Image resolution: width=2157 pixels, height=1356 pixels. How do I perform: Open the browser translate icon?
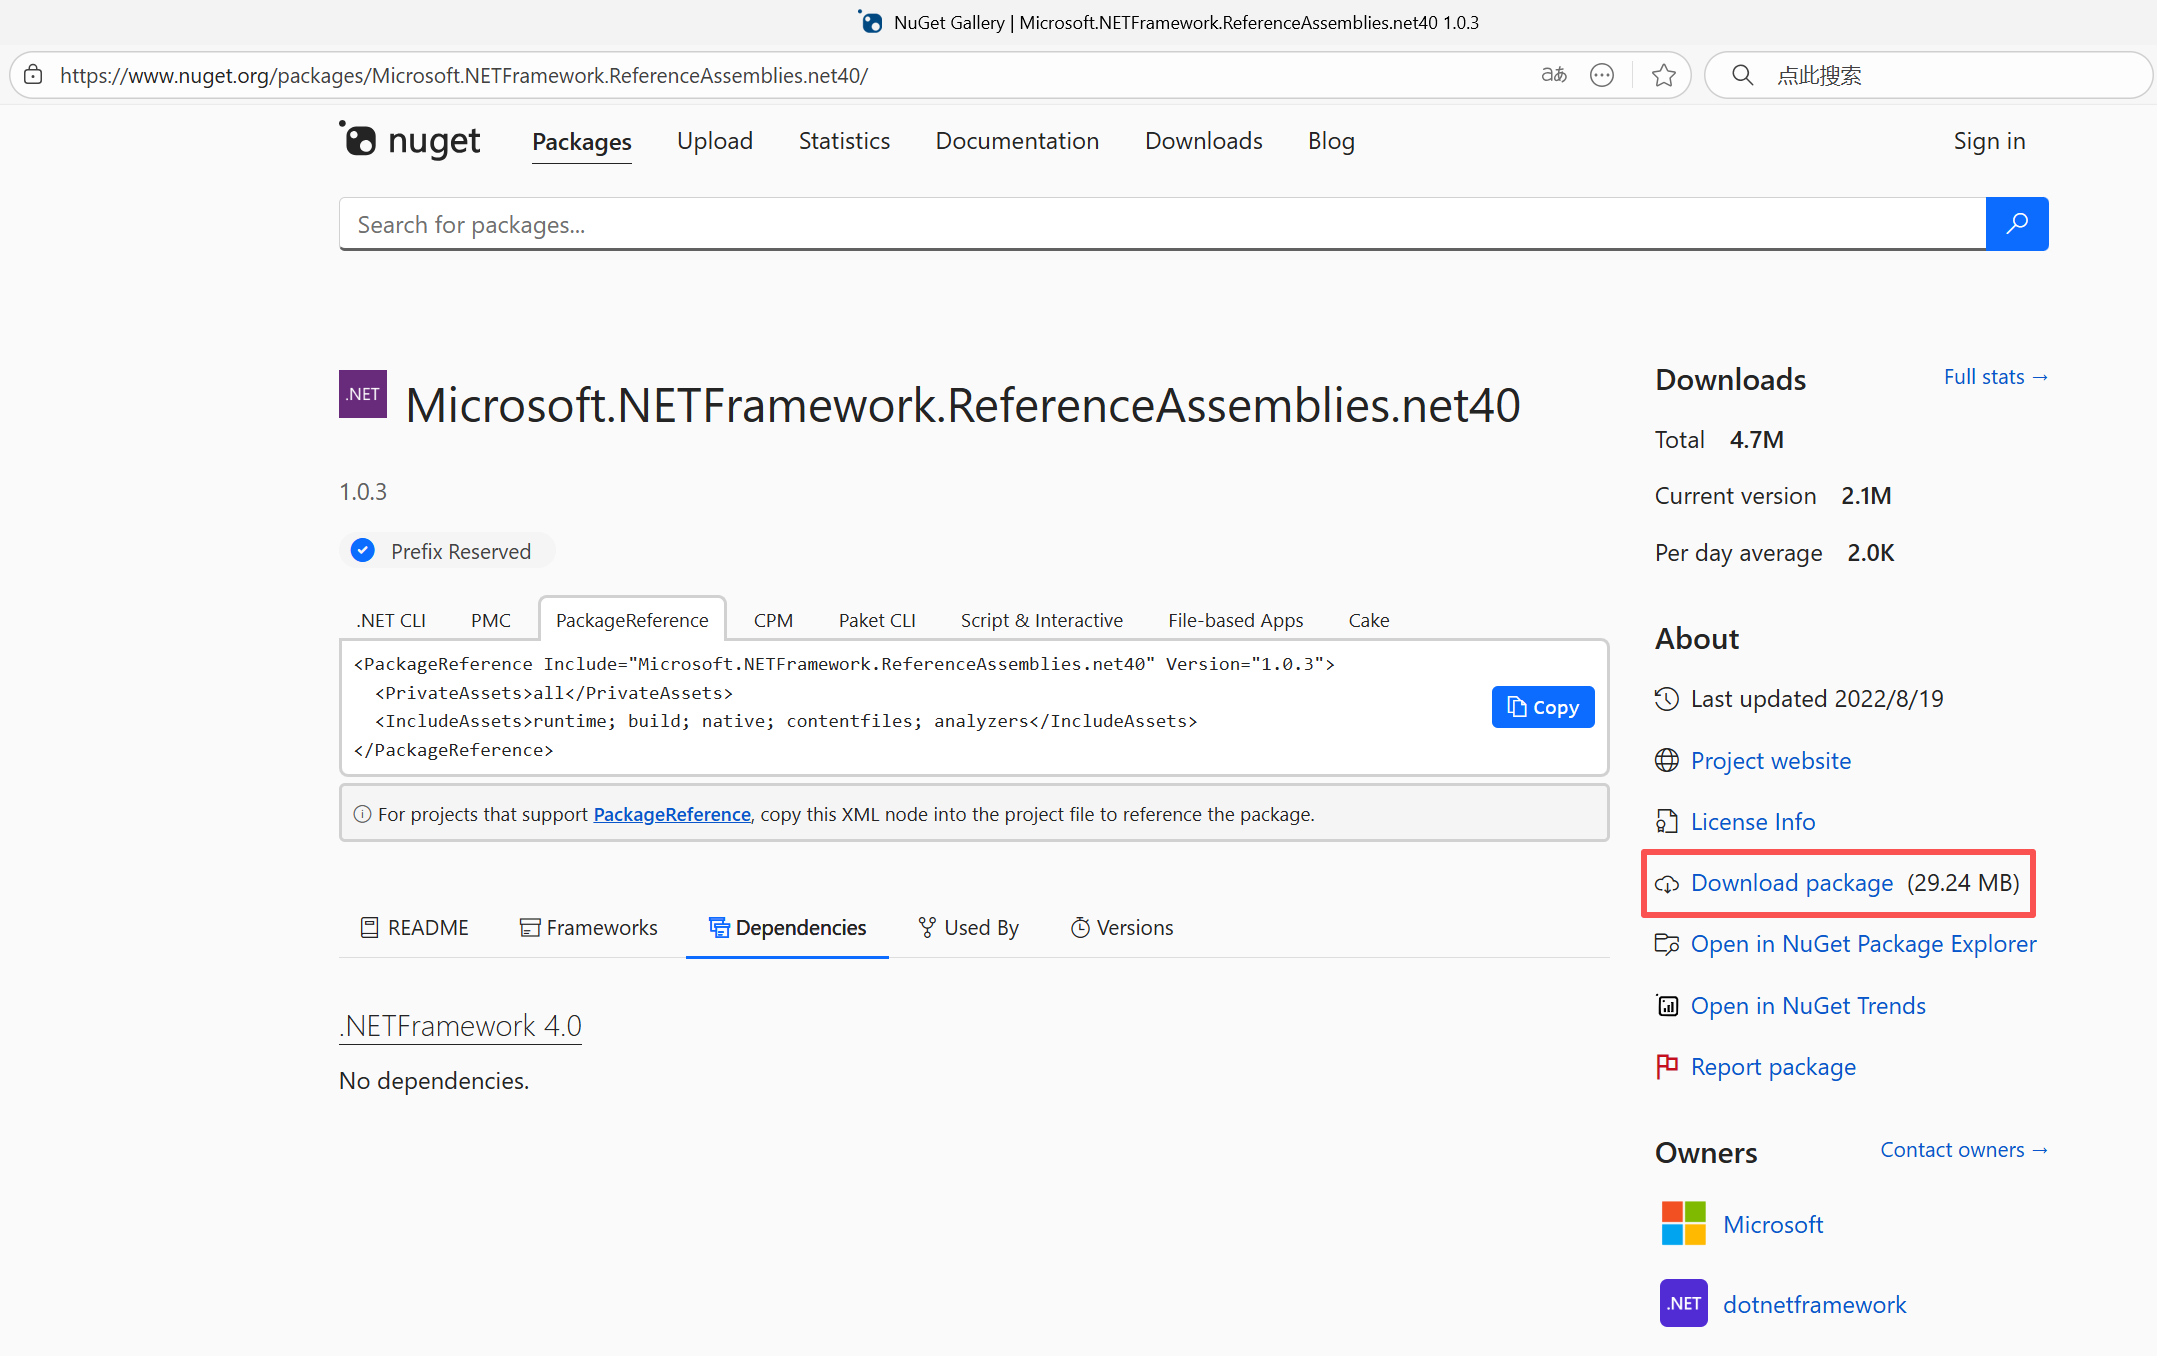click(x=1553, y=75)
